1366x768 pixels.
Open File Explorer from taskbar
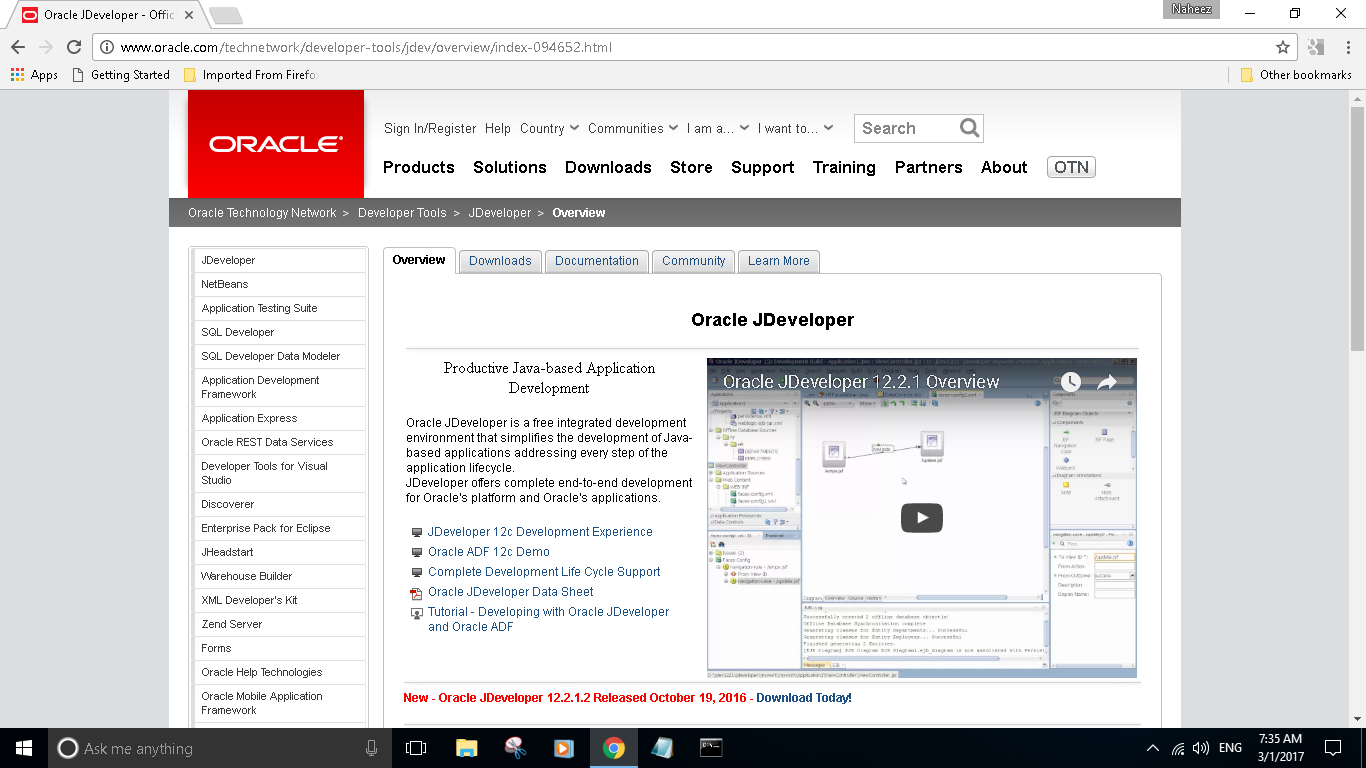click(466, 748)
